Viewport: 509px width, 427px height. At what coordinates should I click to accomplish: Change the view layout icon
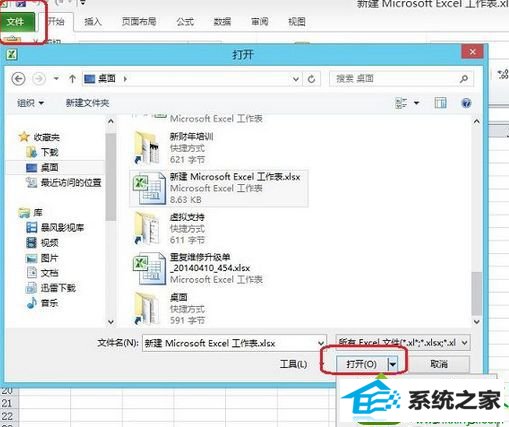[401, 103]
